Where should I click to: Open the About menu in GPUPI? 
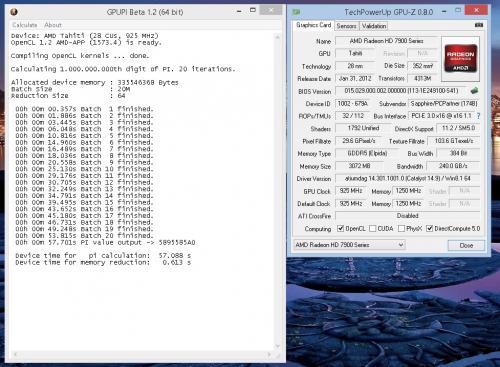coord(53,25)
